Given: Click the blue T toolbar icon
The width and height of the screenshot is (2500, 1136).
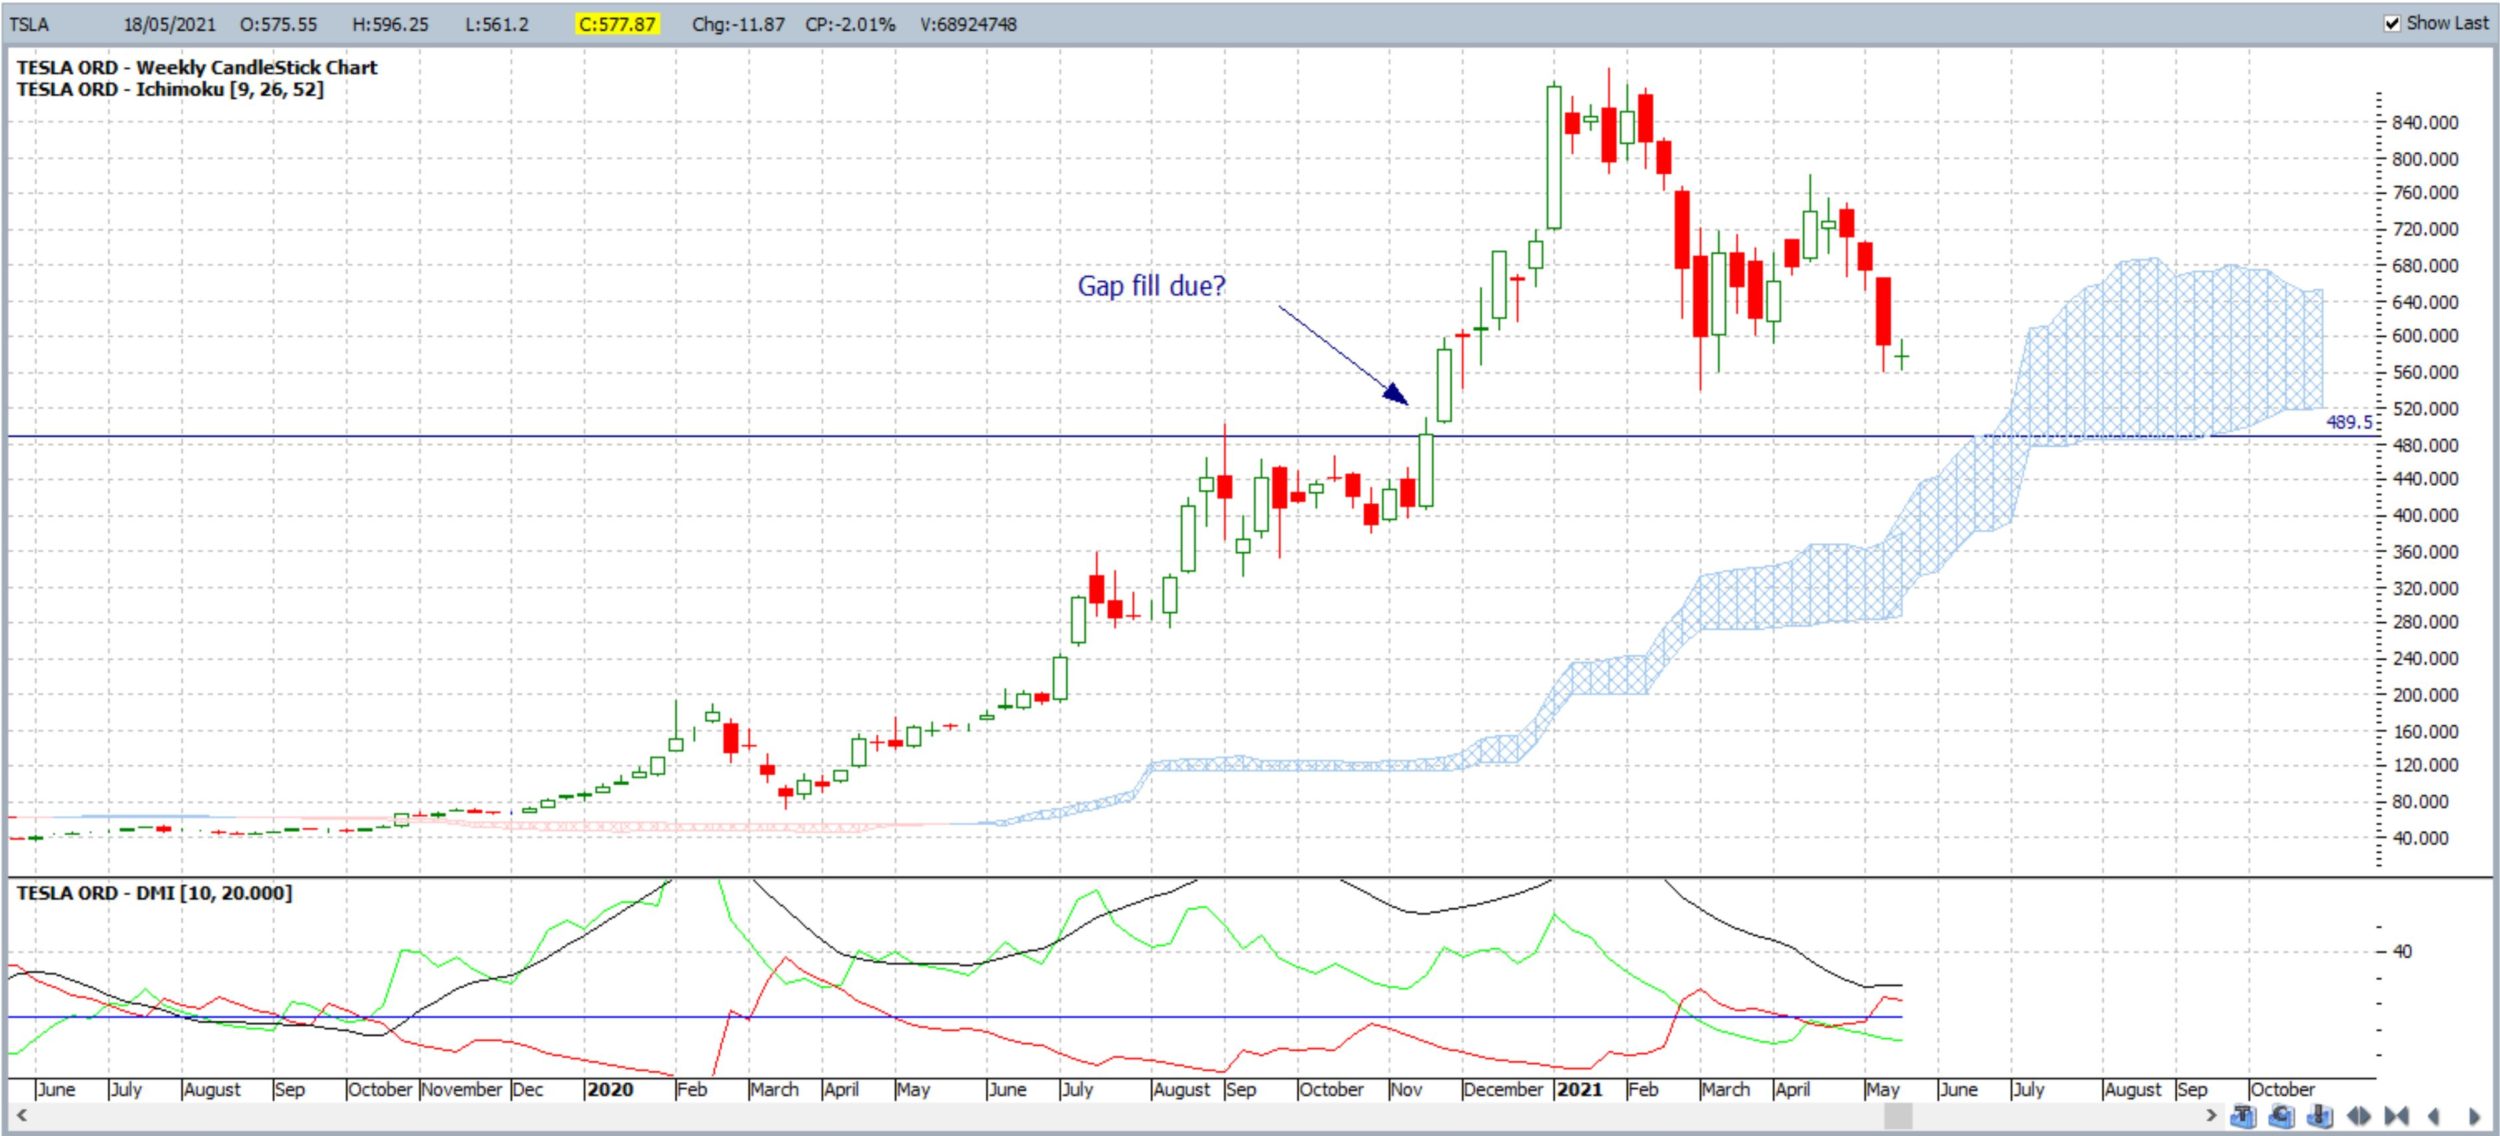Looking at the screenshot, I should pos(2243,1116).
